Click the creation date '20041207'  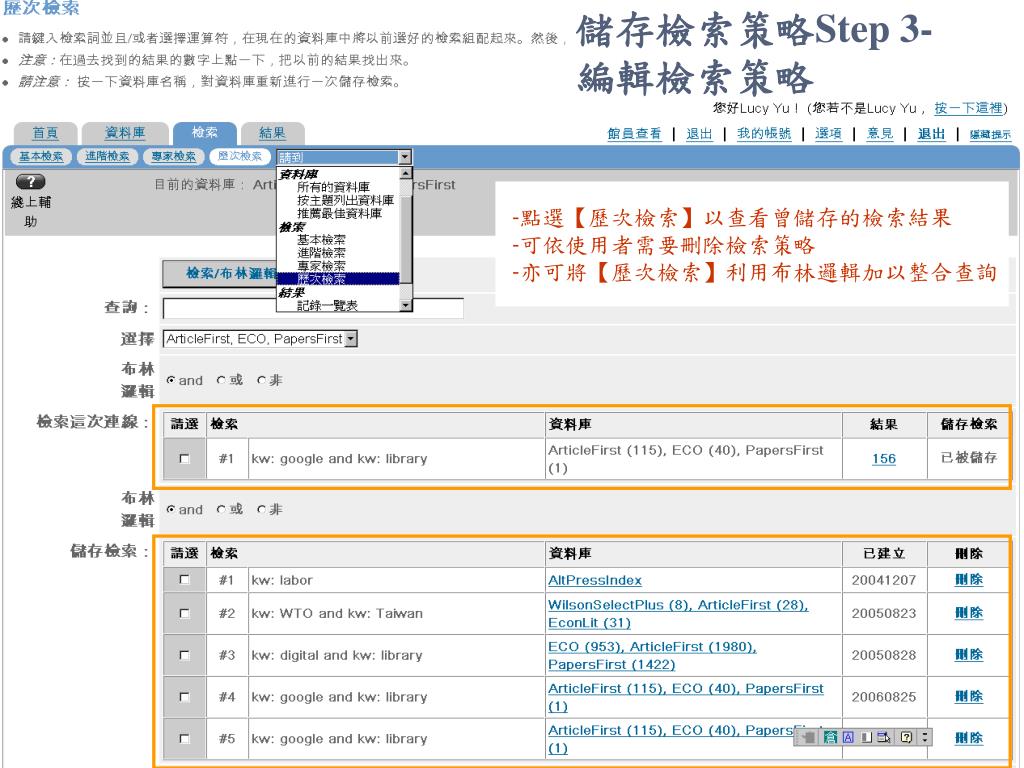(884, 580)
